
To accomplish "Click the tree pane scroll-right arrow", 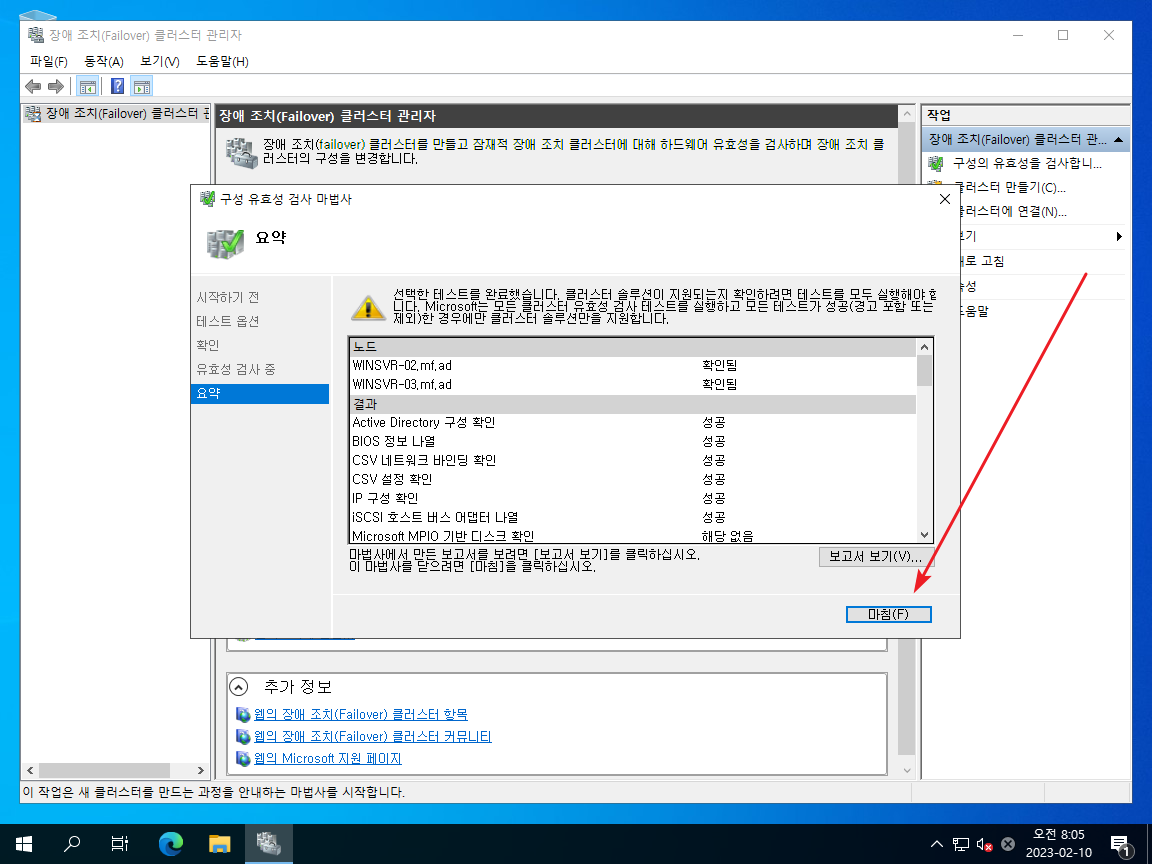I will (201, 770).
